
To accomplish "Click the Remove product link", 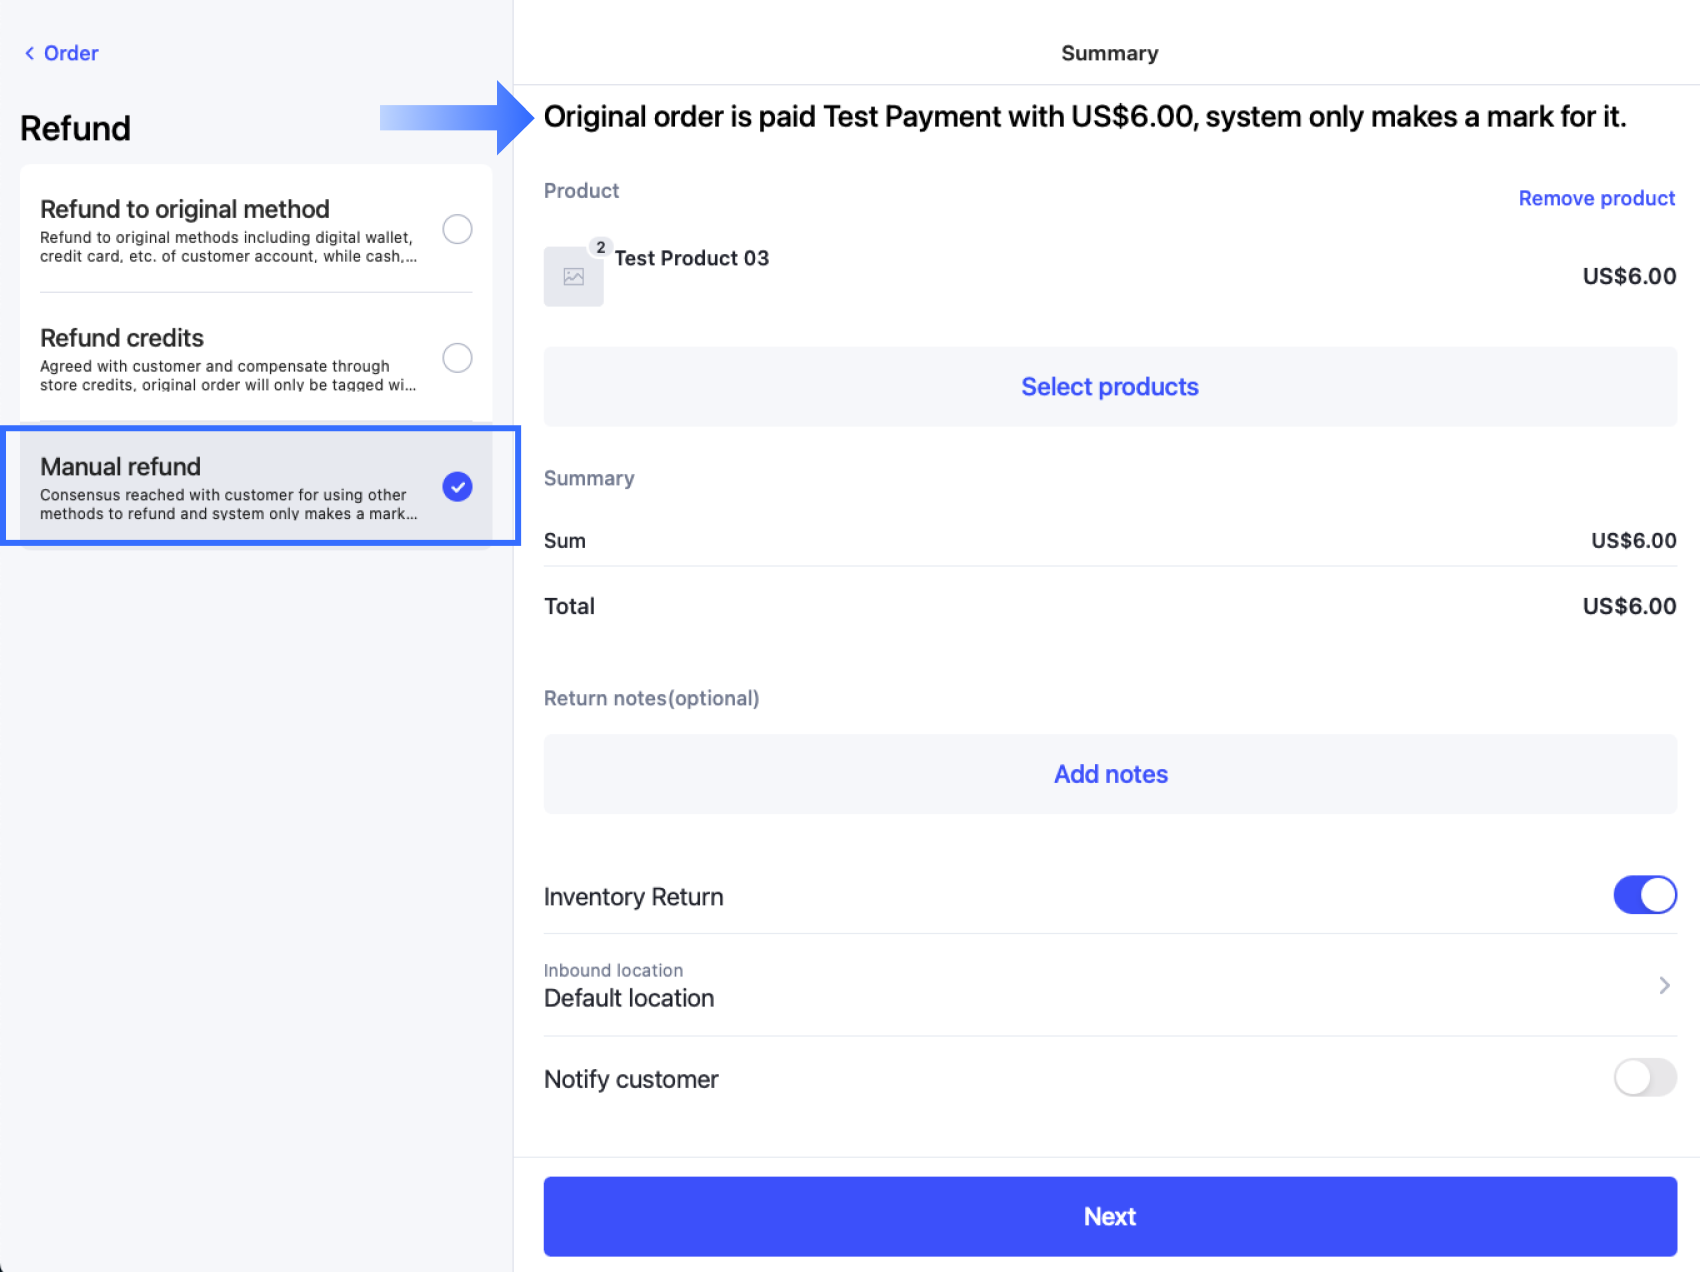I will coord(1596,198).
